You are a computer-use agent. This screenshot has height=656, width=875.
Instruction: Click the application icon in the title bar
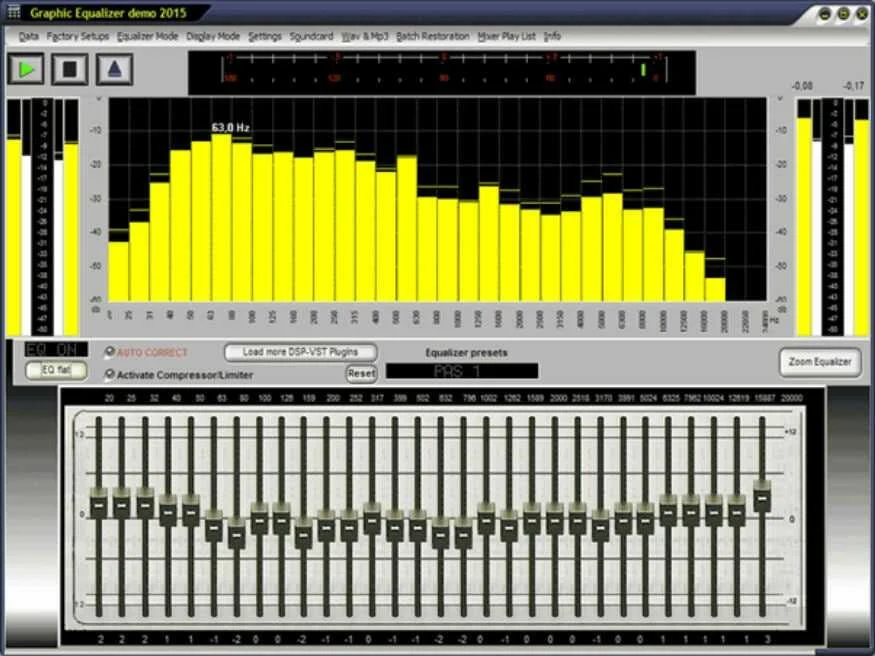pos(13,13)
